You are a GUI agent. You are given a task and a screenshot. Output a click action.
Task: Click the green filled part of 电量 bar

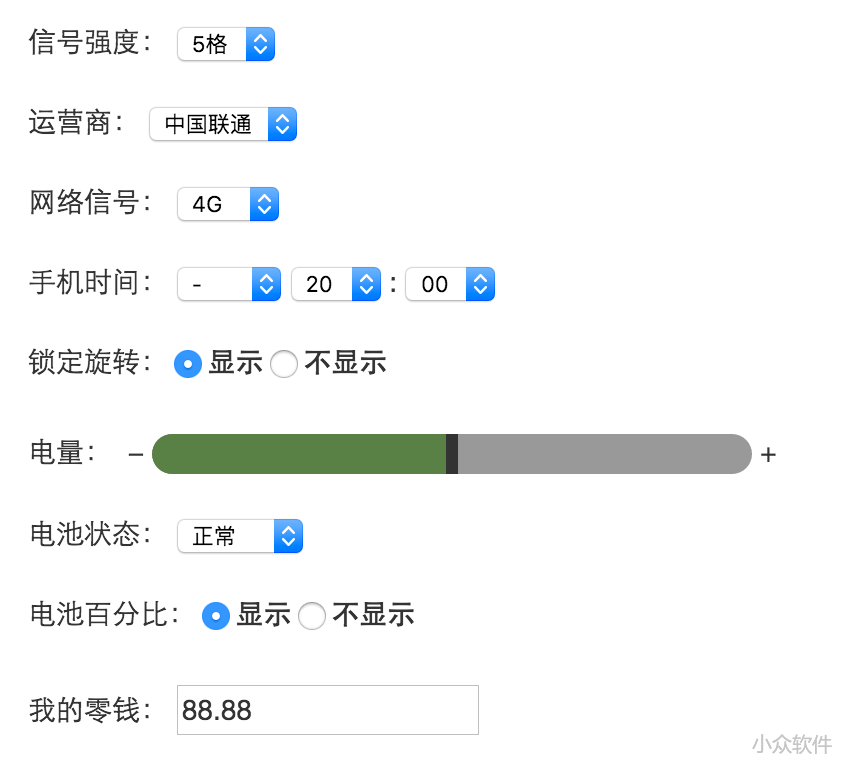click(x=300, y=454)
